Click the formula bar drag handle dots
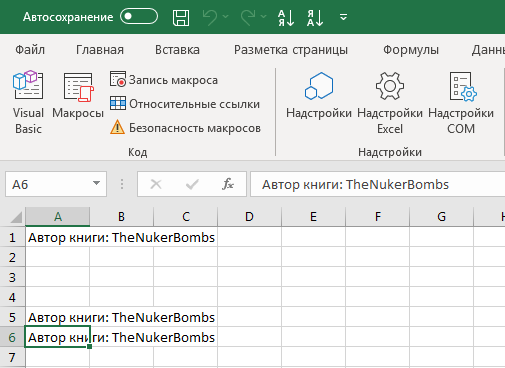505x368 pixels. [122, 184]
